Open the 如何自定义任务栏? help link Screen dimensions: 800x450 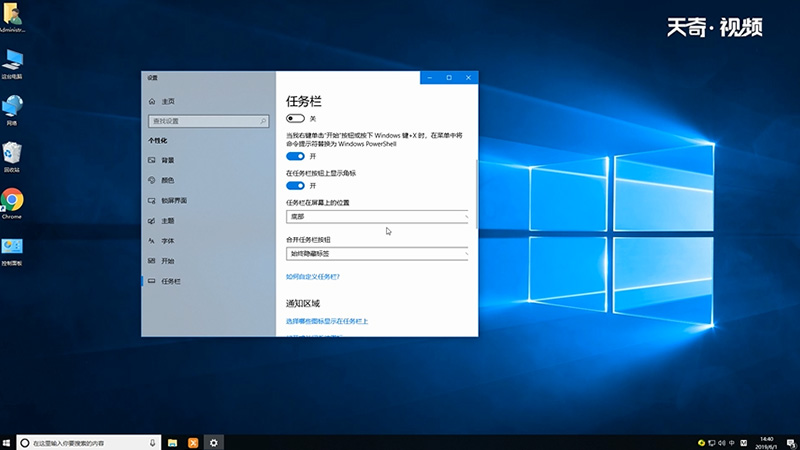[313, 277]
